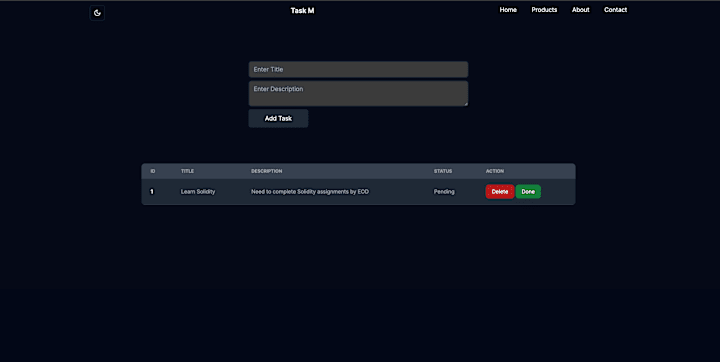Click the Description column header
The image size is (720, 362).
pyautogui.click(x=266, y=171)
